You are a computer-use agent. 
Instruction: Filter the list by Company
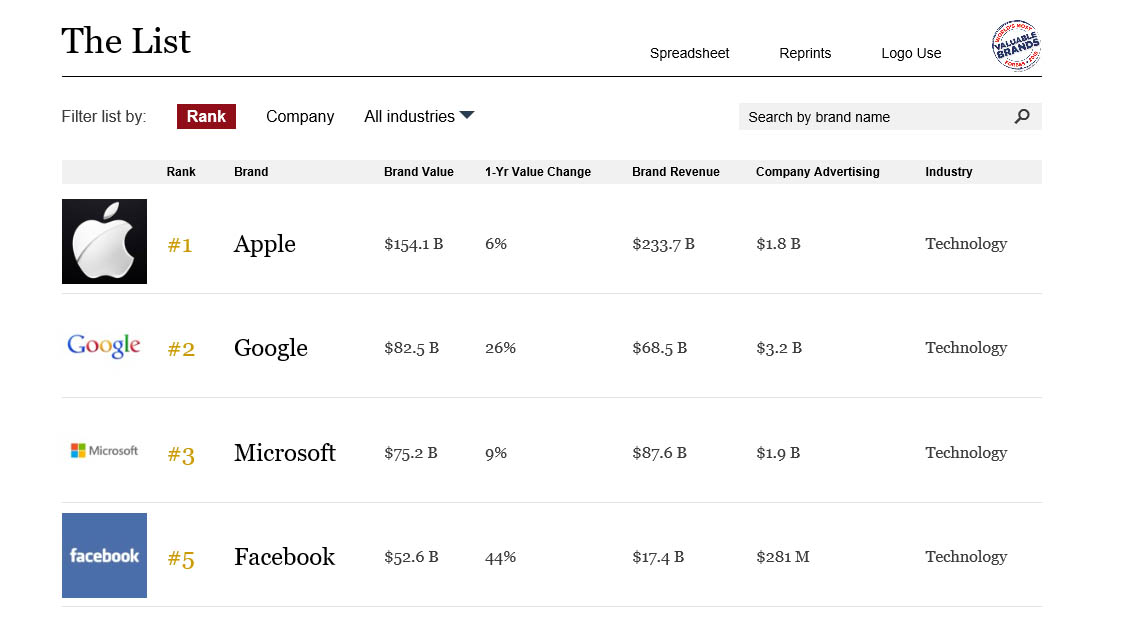(300, 116)
